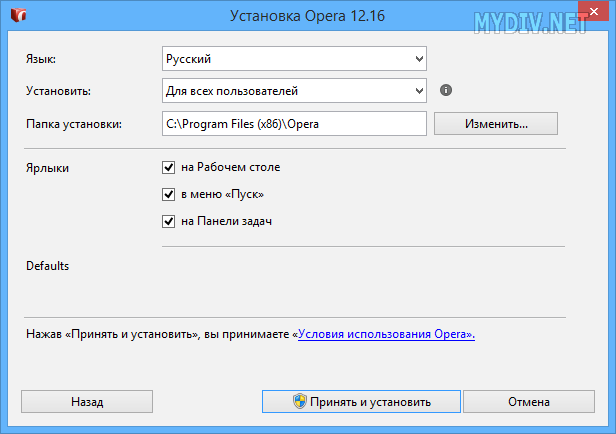Click the Opera installer icon in title bar

18,15
